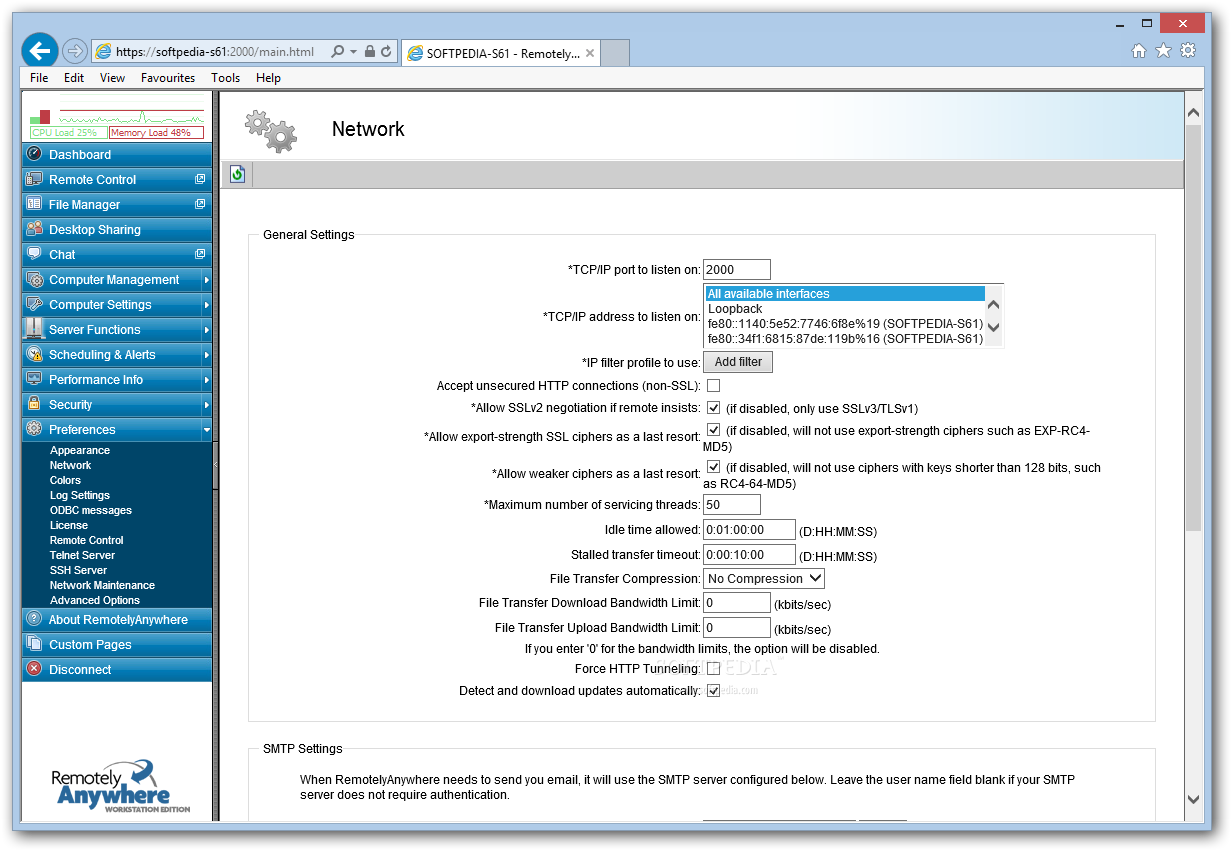1232x851 pixels.
Task: Click the green refresh toolbar icon
Action: pos(237,175)
